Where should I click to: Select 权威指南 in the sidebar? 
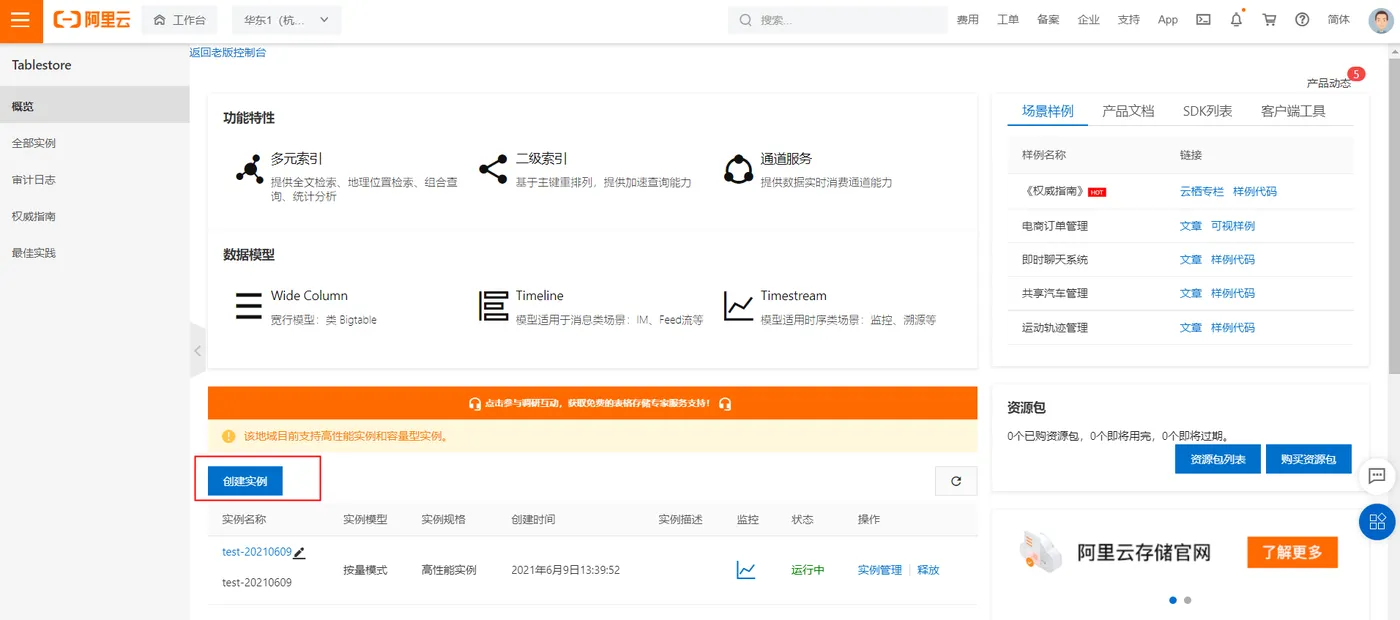pos(95,216)
